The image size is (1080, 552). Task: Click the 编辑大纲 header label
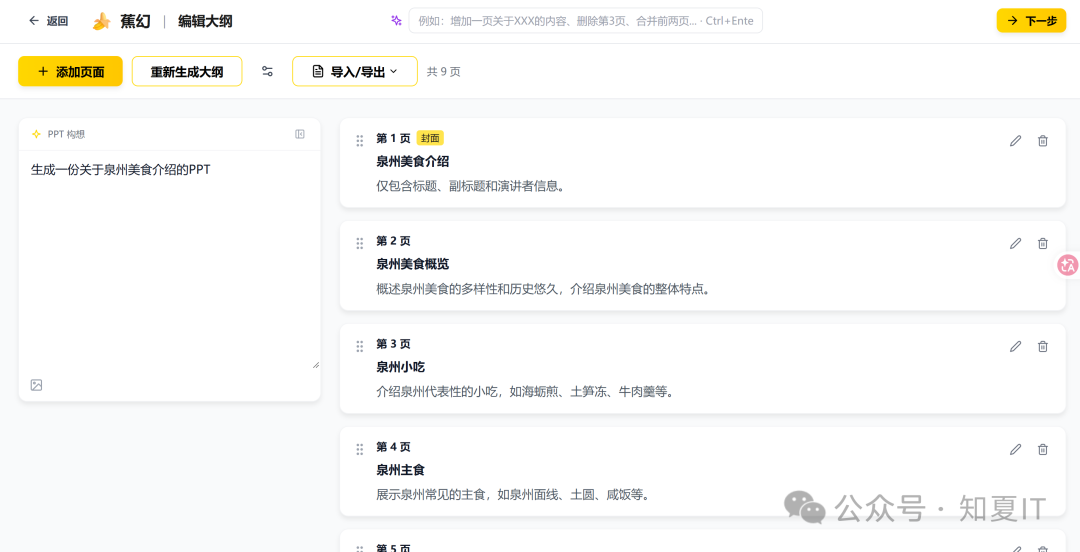click(205, 21)
